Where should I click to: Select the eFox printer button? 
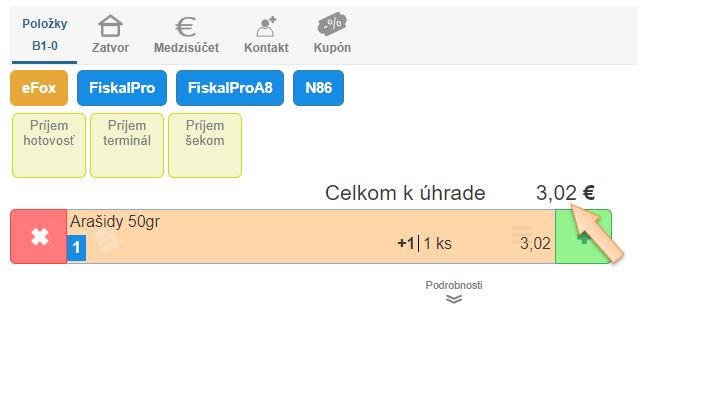tap(38, 88)
